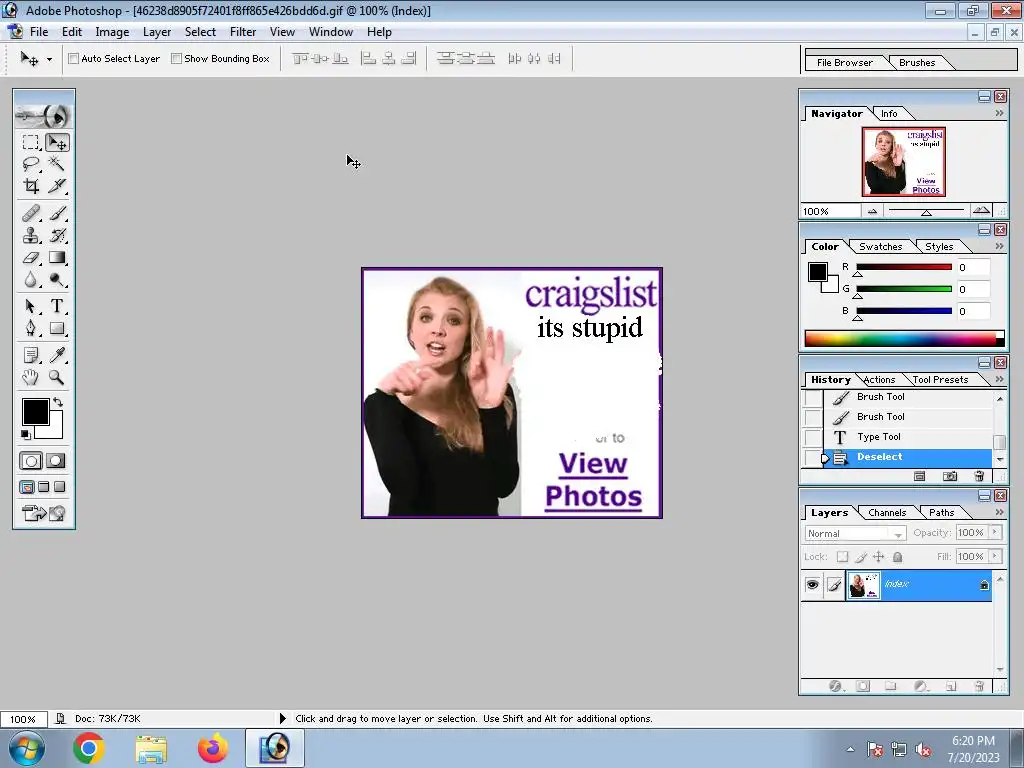Open the blending mode Normal dropdown

click(856, 534)
